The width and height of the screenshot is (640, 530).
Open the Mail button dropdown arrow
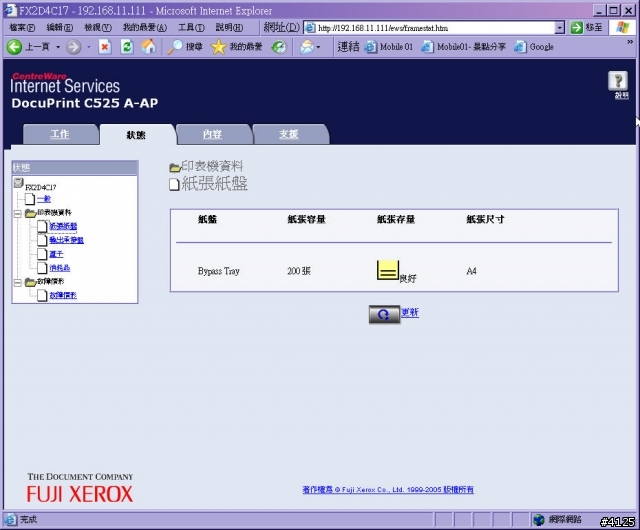(318, 47)
